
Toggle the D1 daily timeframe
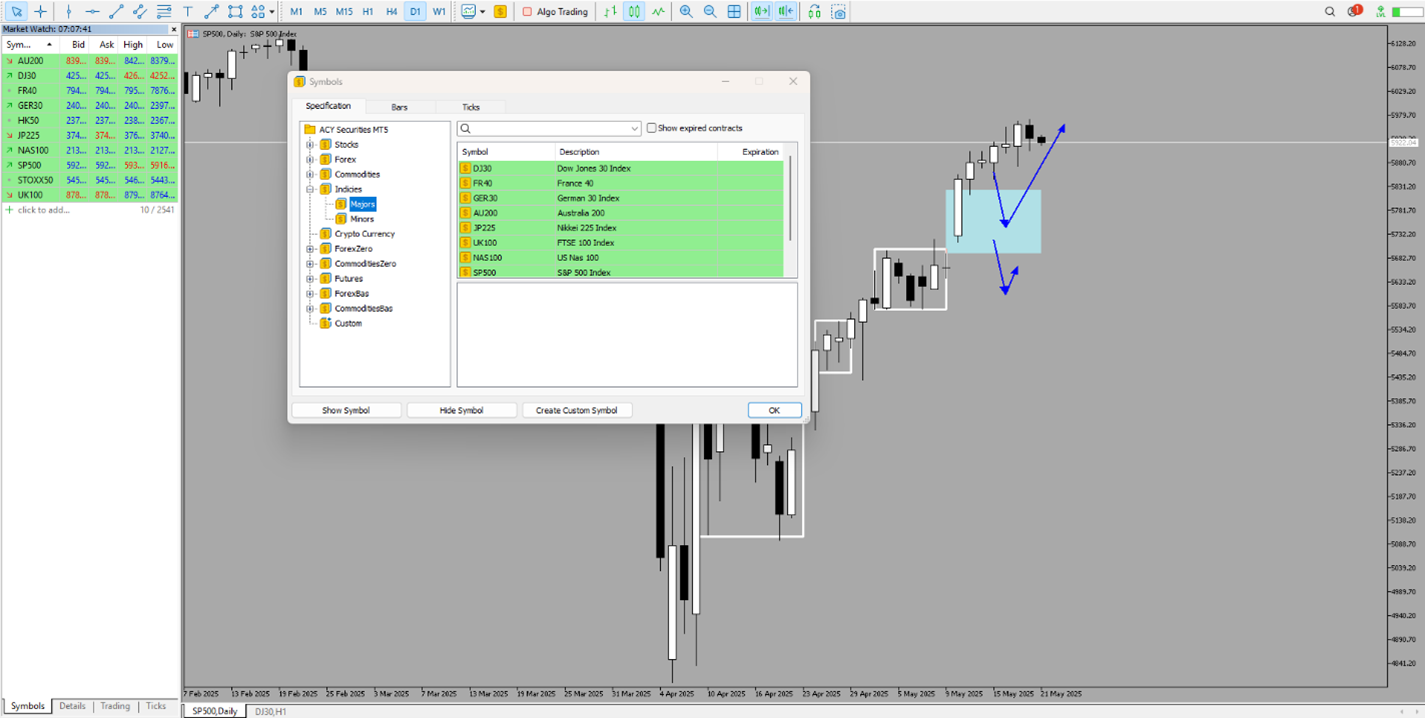tap(414, 12)
